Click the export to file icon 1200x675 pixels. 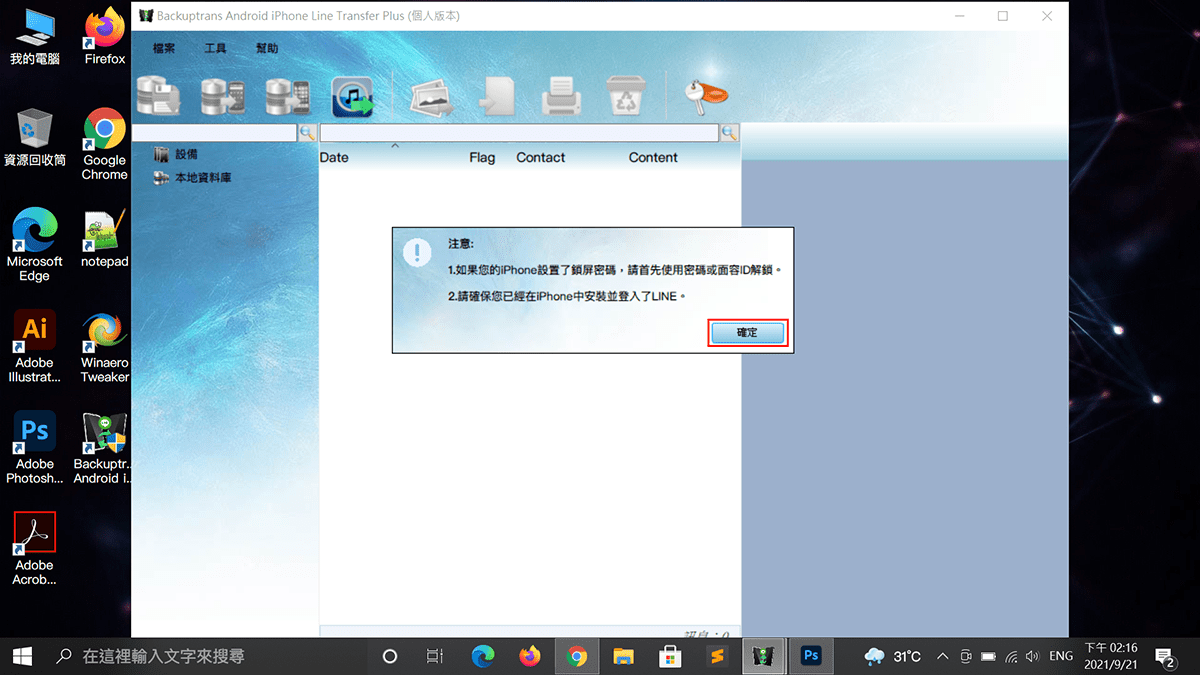point(497,97)
